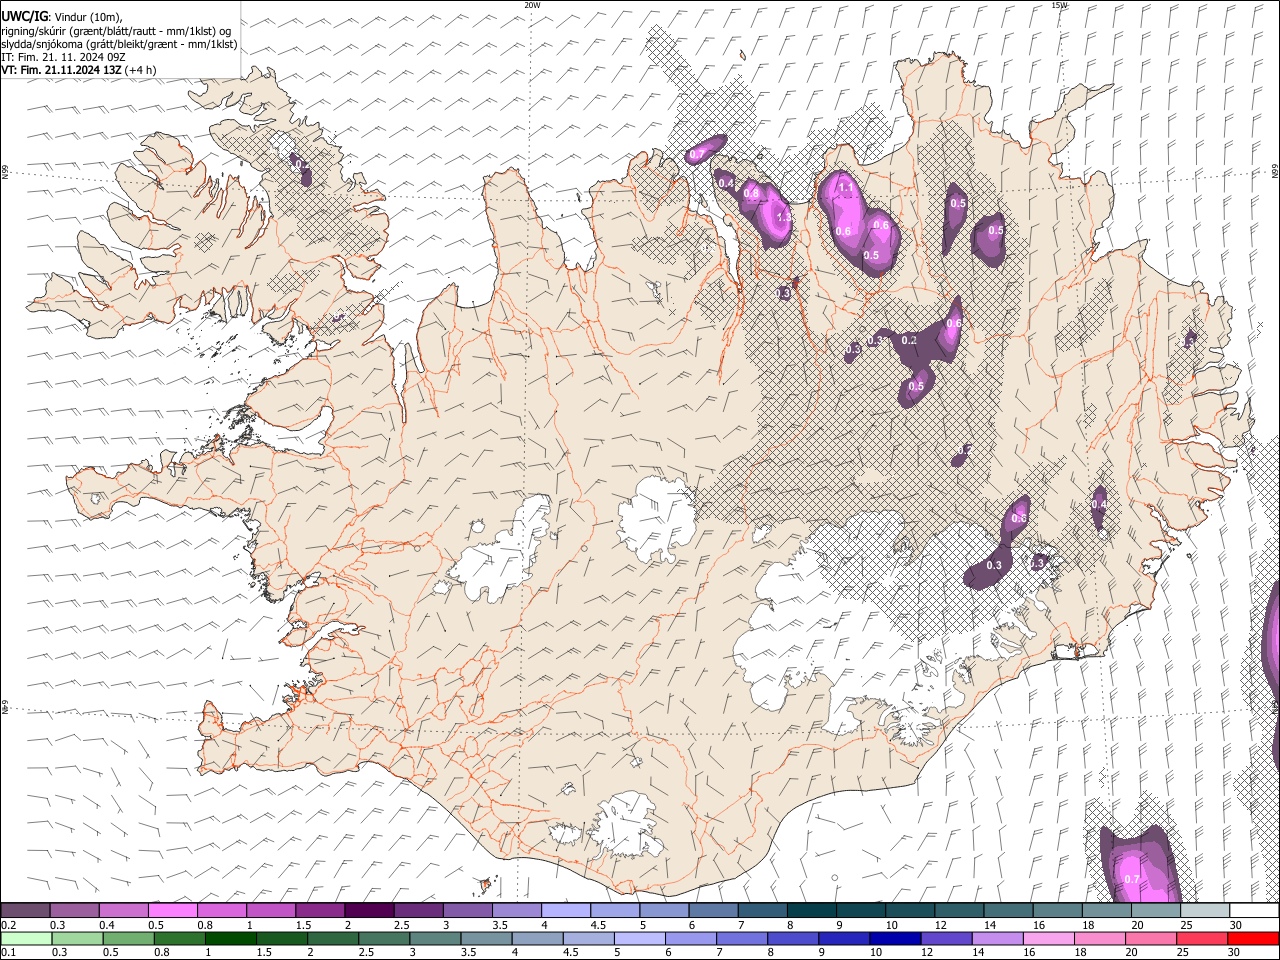This screenshot has width=1280, height=960.
Task: Select the lower legend row swatch labeled 14
Action: [x=997, y=938]
